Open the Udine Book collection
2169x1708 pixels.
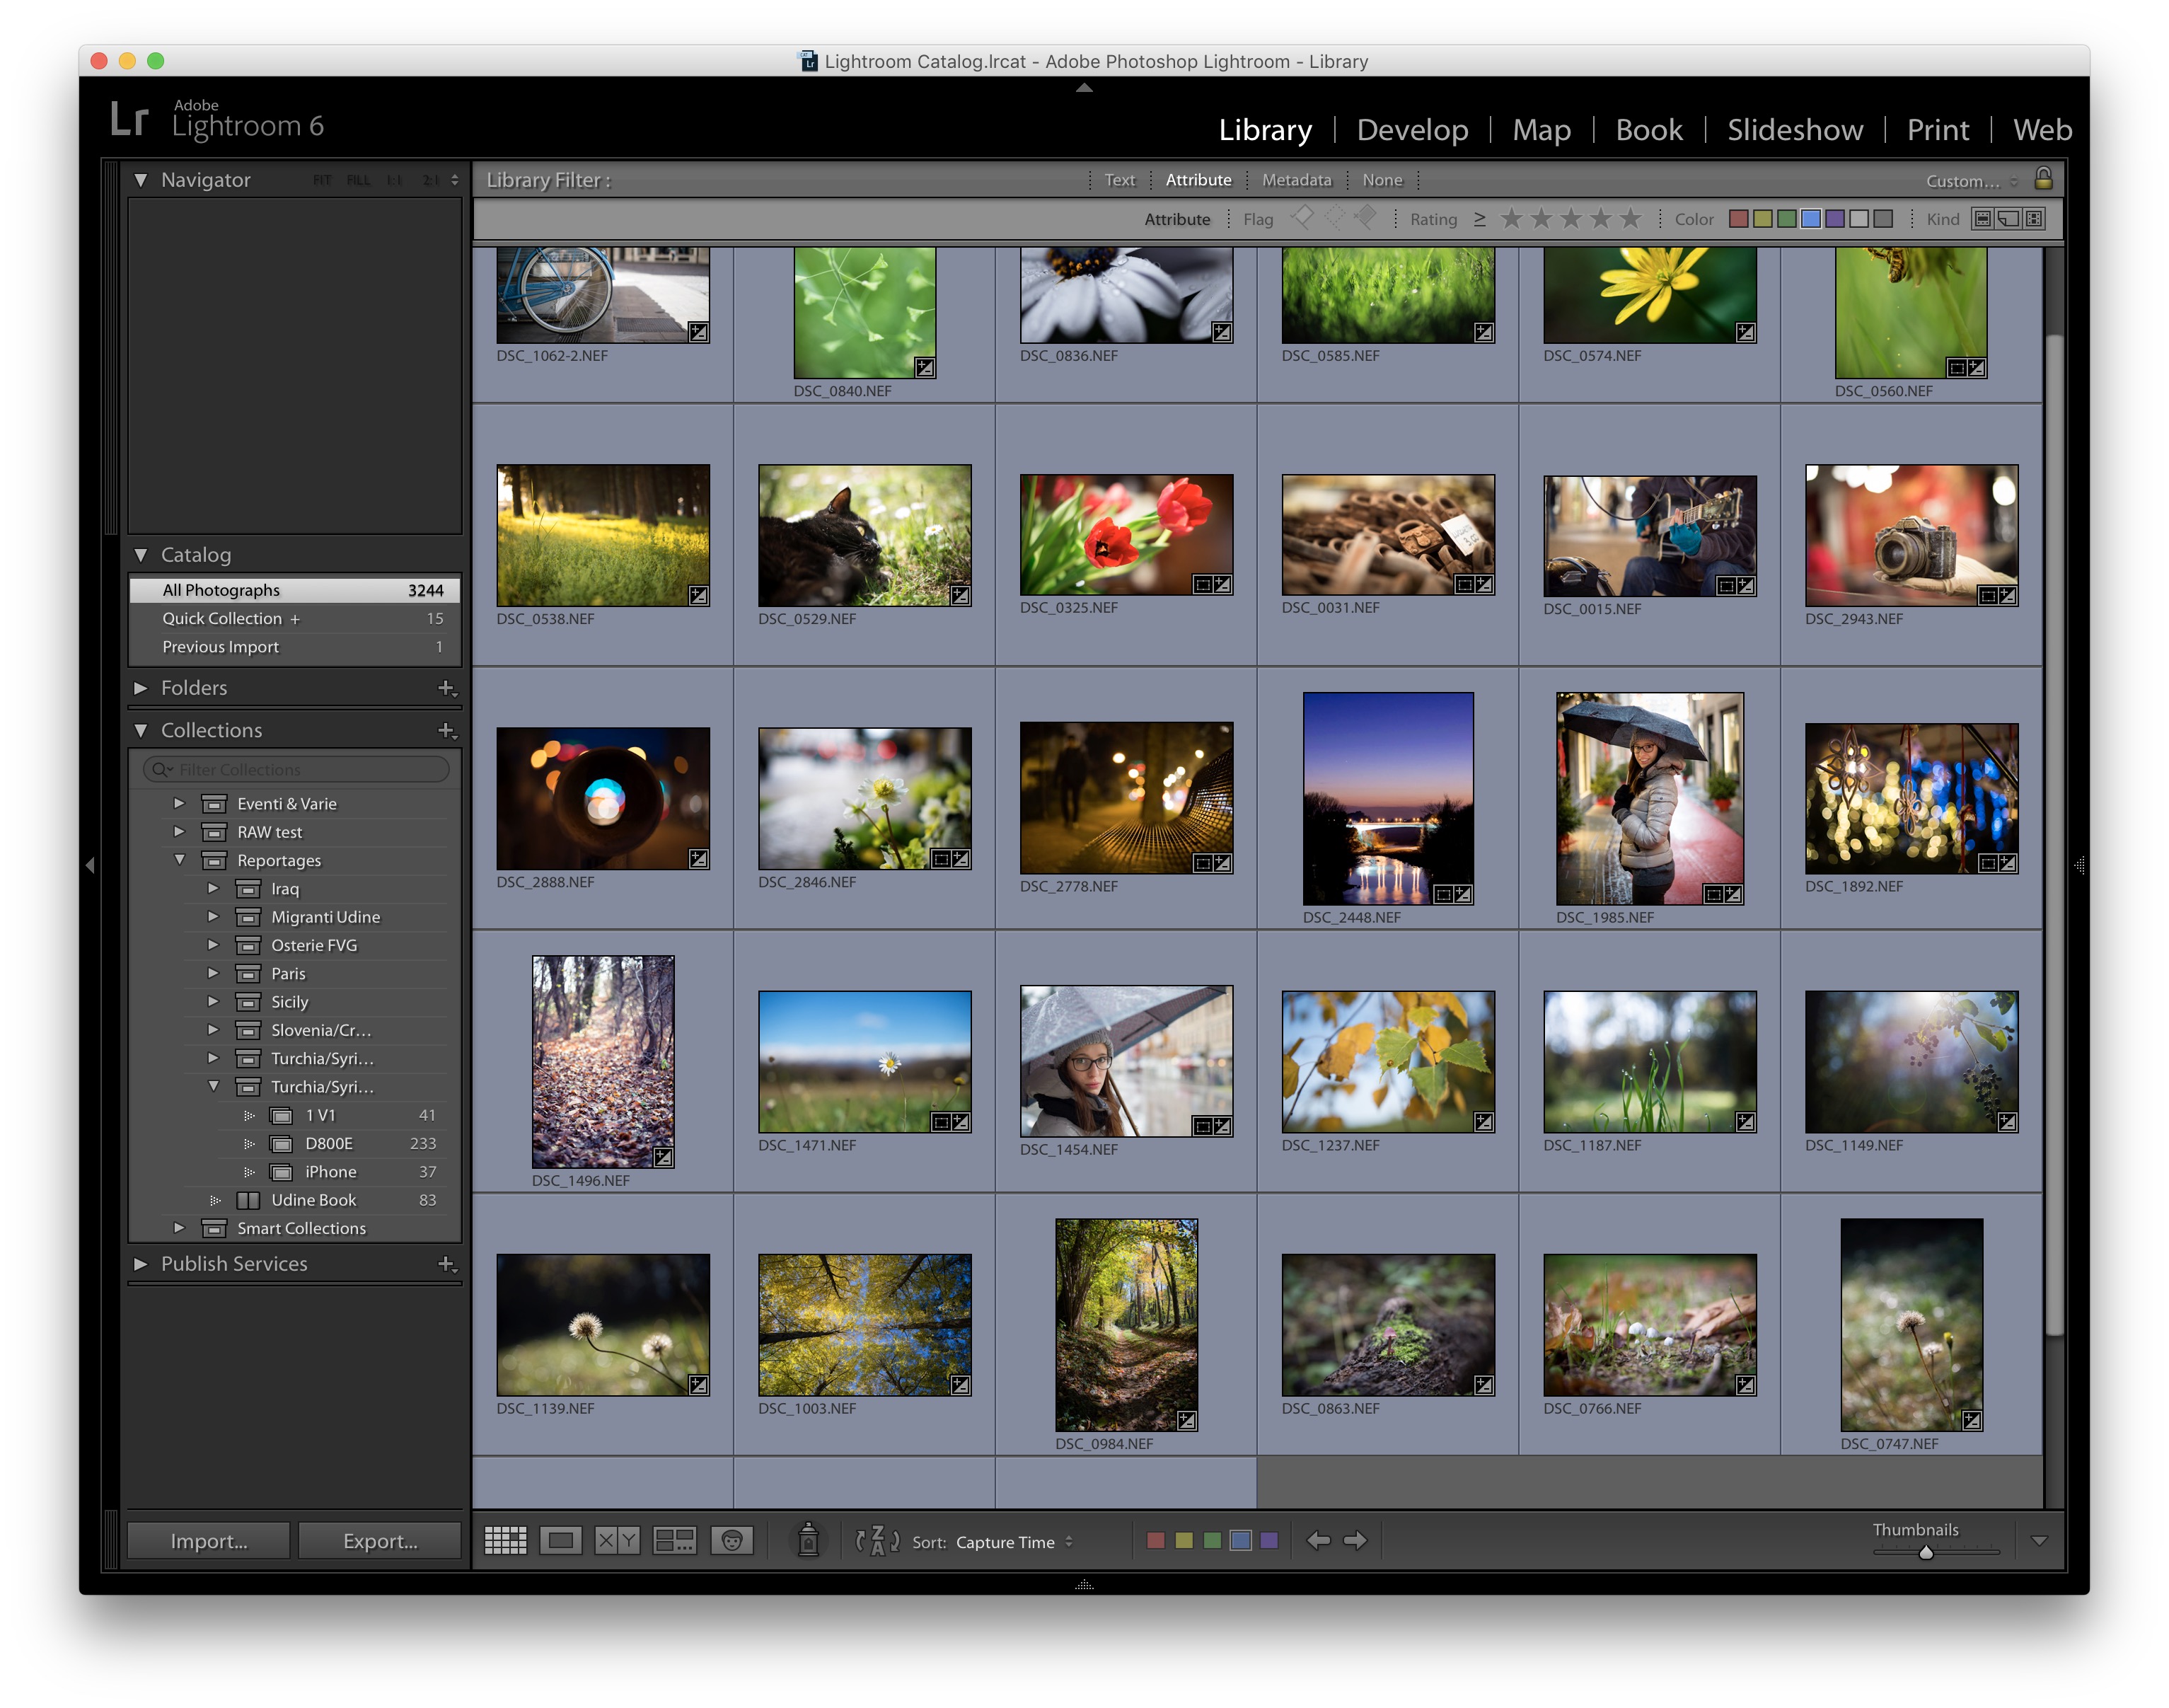pyautogui.click(x=313, y=1200)
